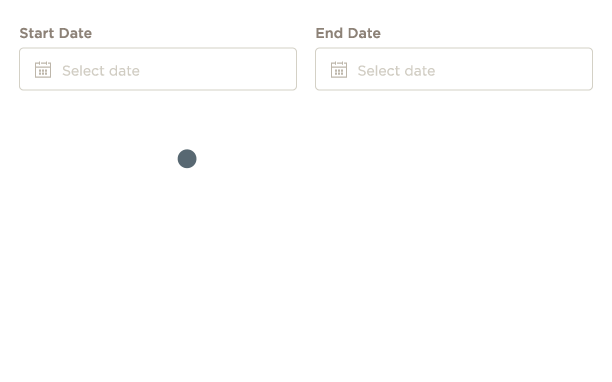Click the dark gray circular dot
The width and height of the screenshot is (612, 382).
coord(187,159)
